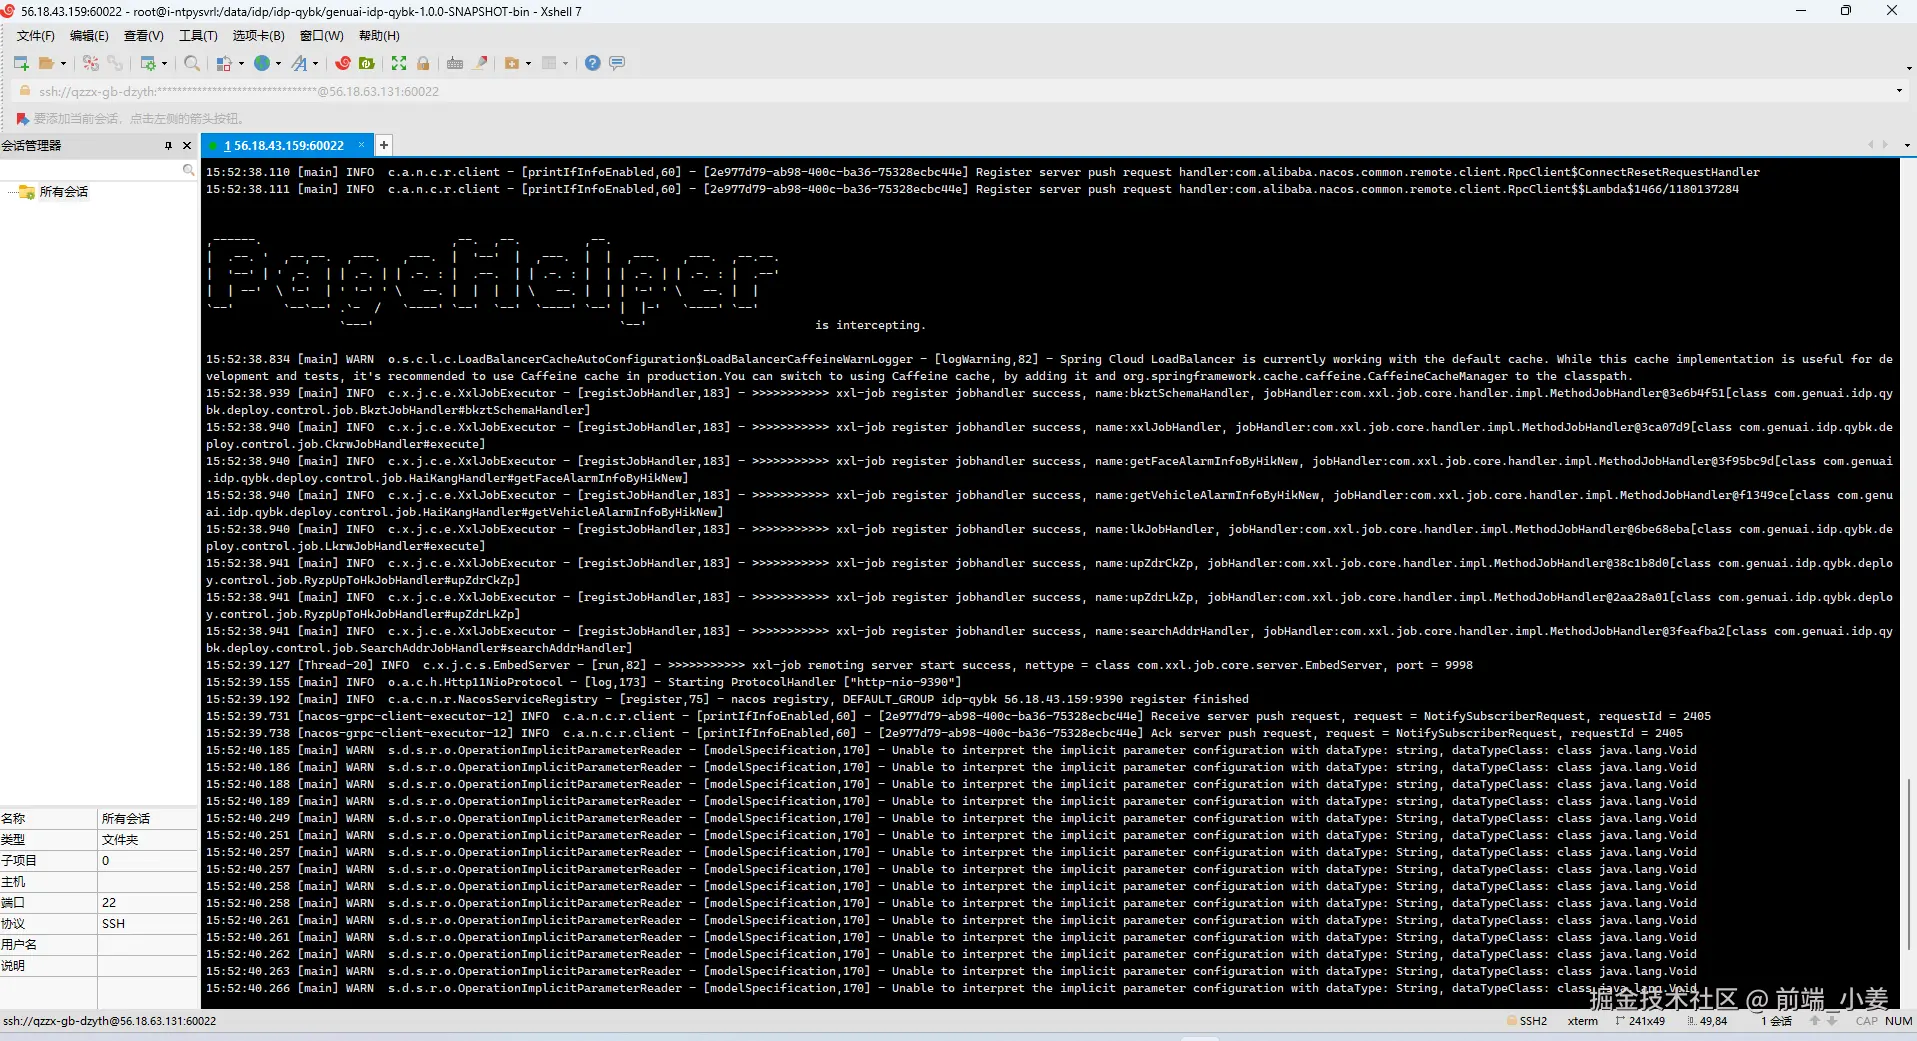Click the highlighter pen icon

coord(481,63)
